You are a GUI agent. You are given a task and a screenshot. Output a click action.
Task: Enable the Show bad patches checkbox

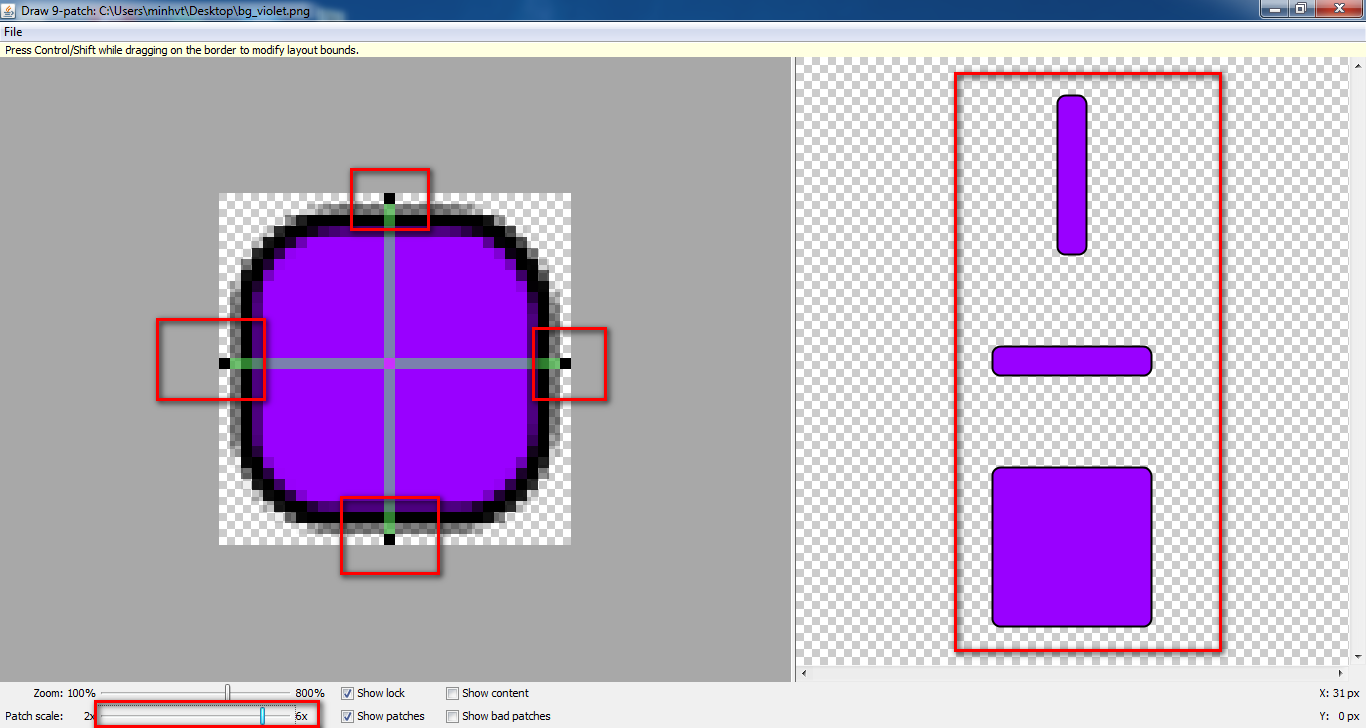tap(453, 716)
